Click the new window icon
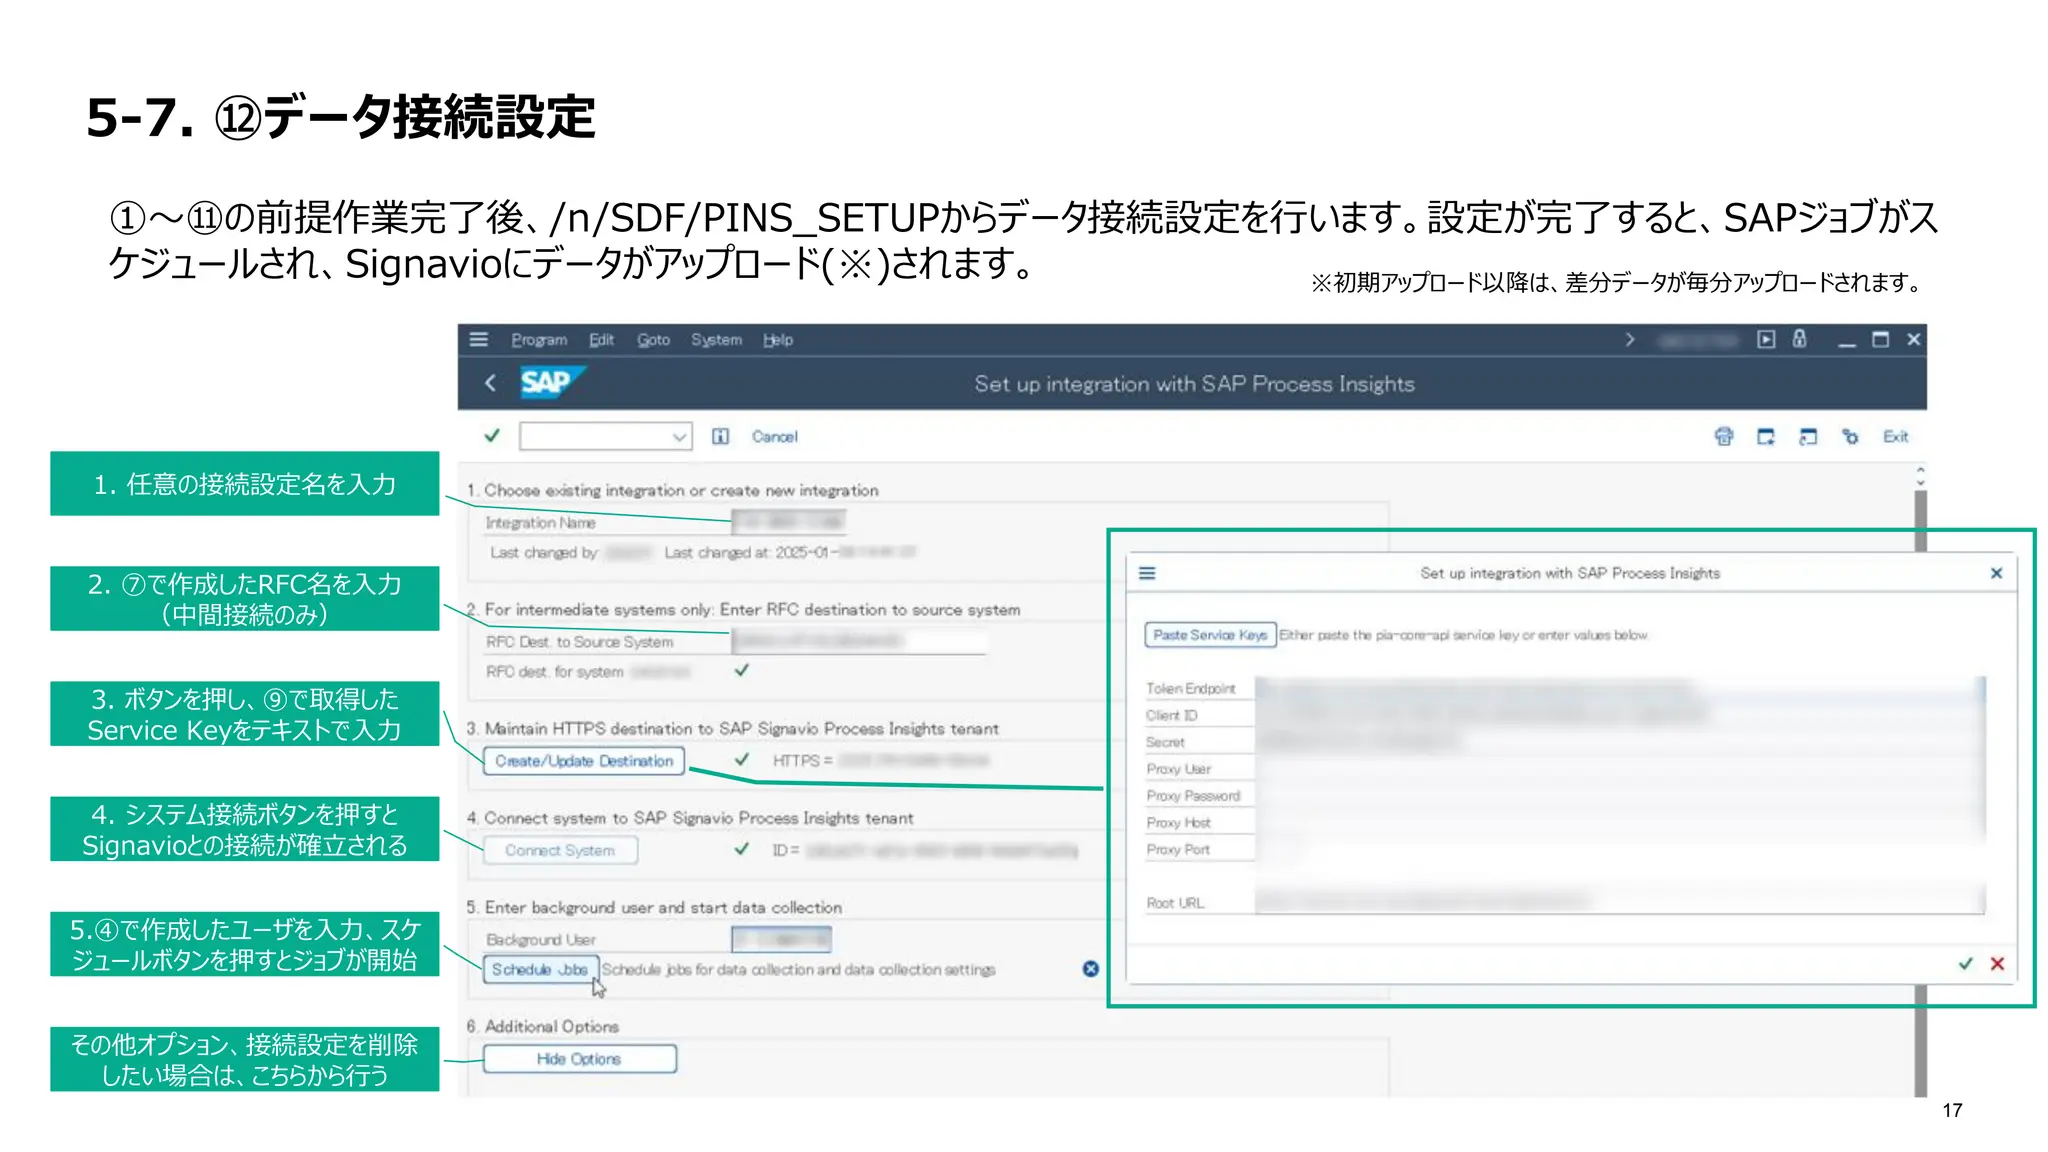 [1766, 436]
